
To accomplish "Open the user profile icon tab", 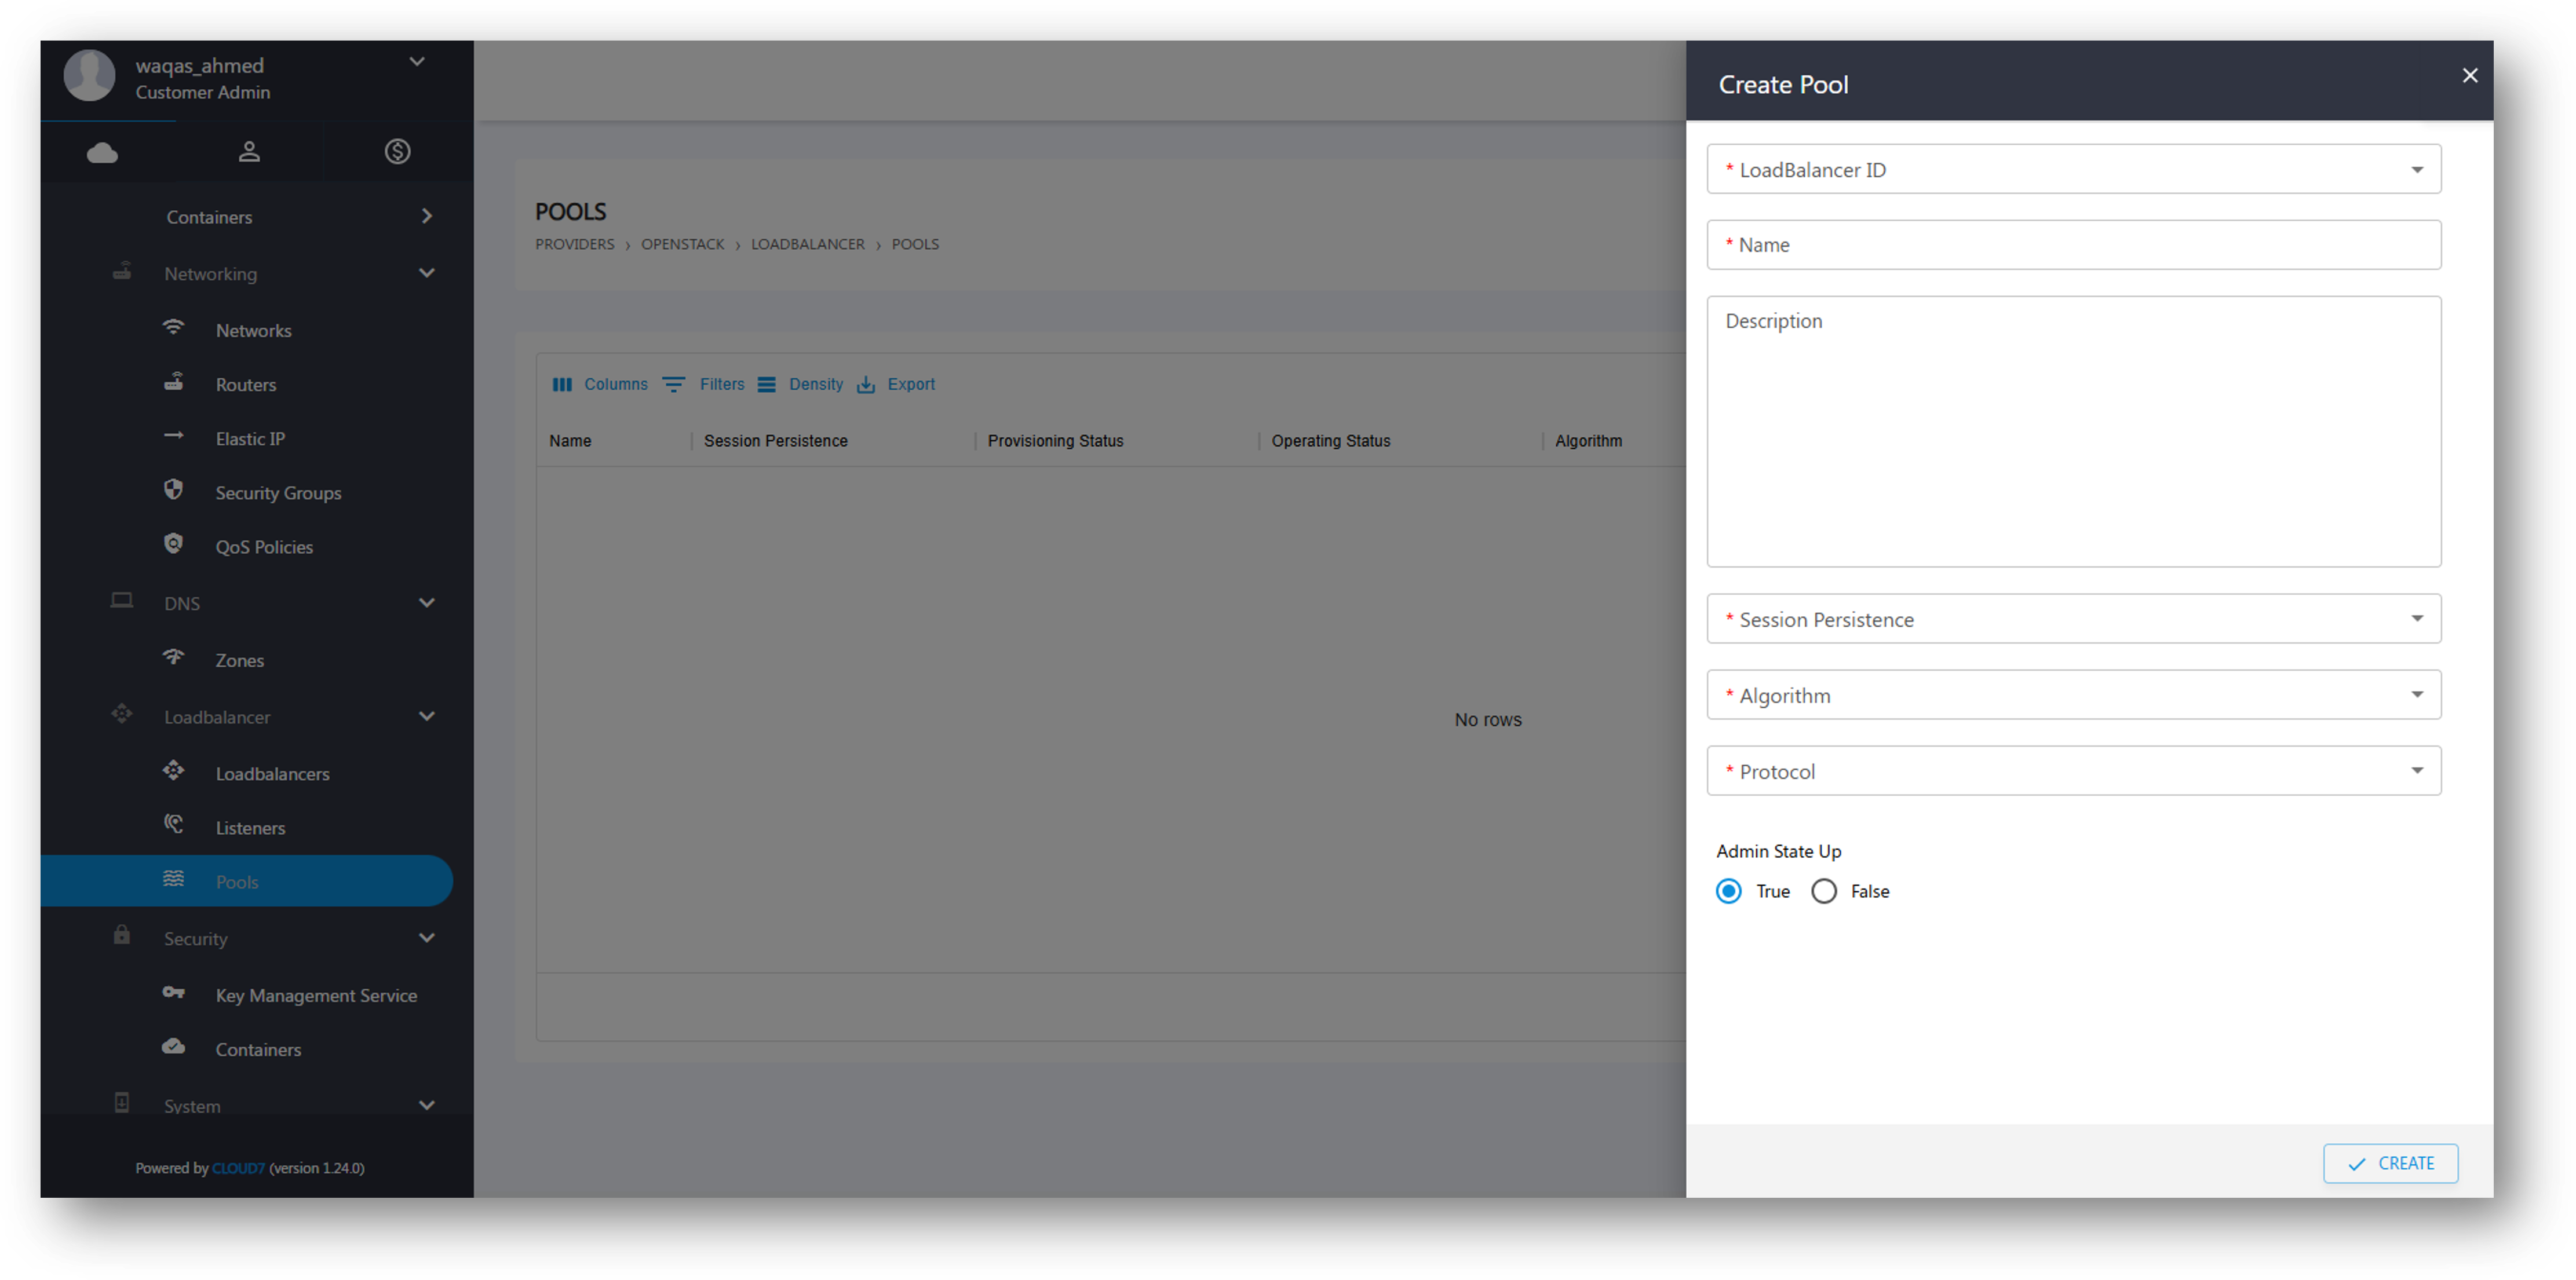I will (249, 152).
